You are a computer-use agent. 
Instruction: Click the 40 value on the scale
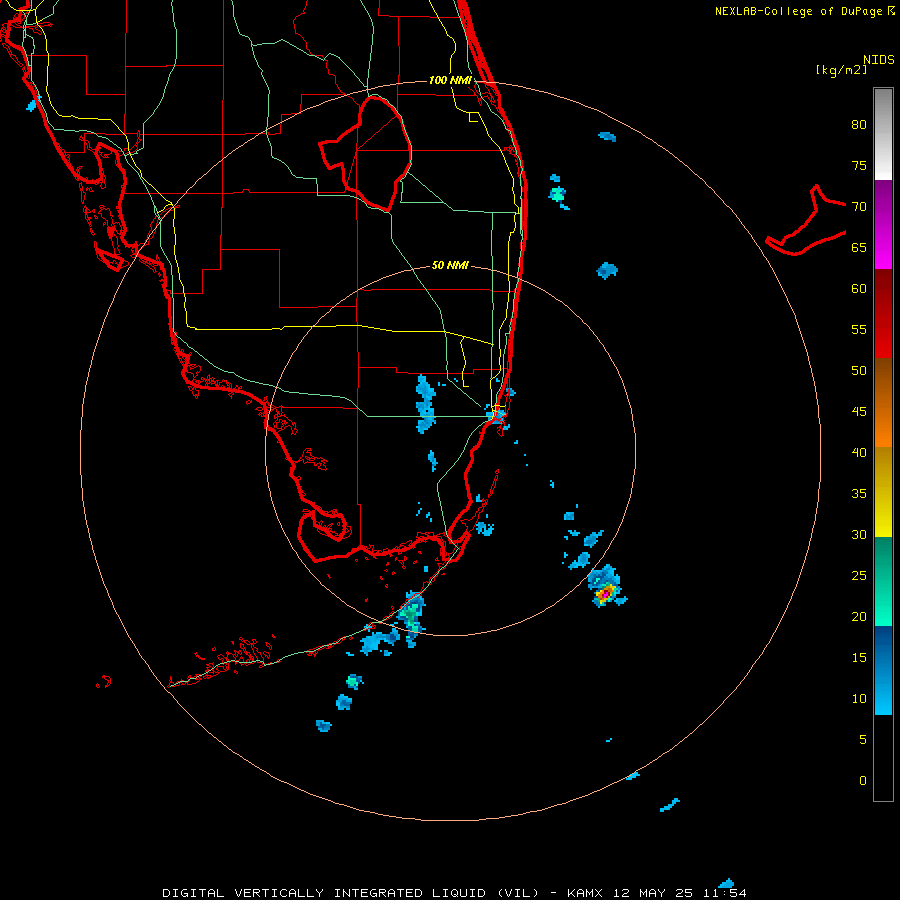[x=859, y=452]
